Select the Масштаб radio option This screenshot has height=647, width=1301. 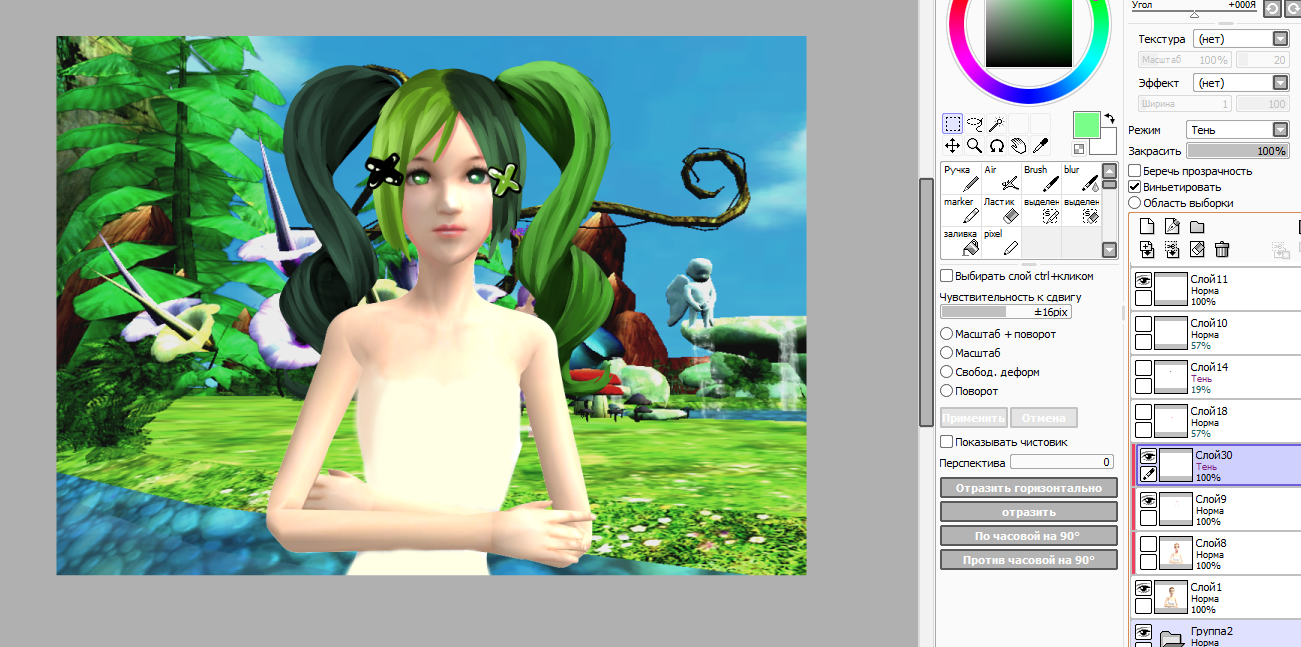point(946,353)
